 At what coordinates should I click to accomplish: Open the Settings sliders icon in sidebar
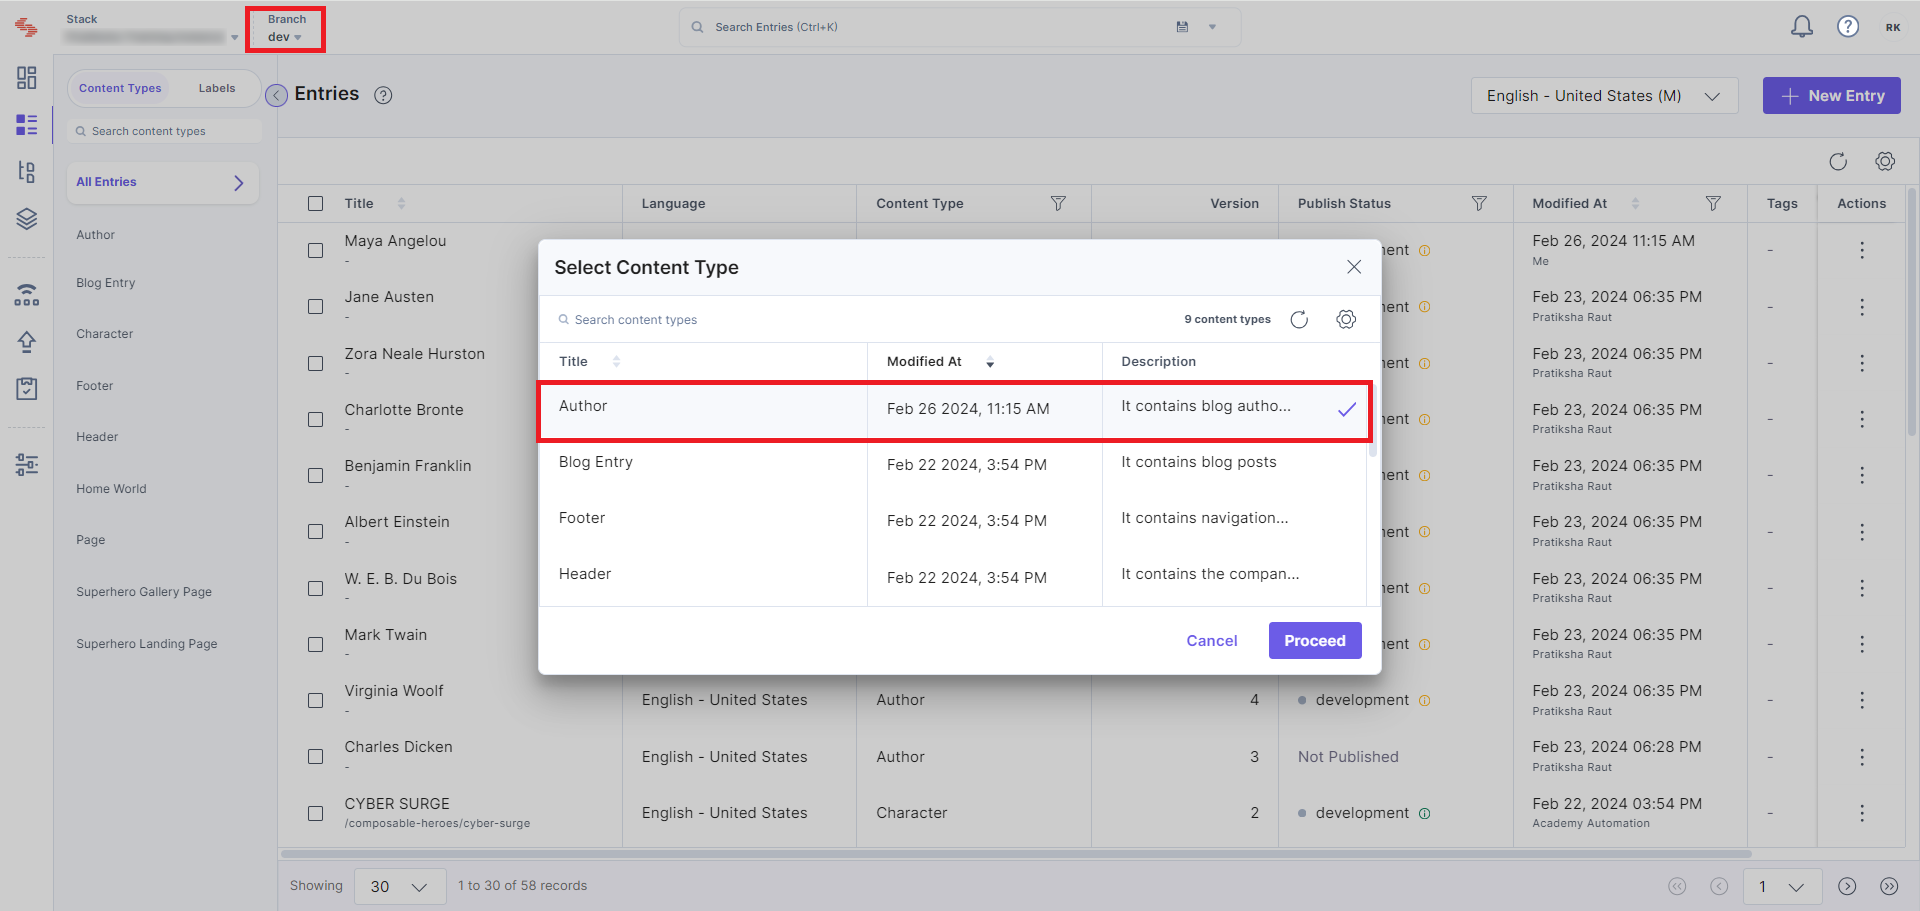tap(27, 464)
